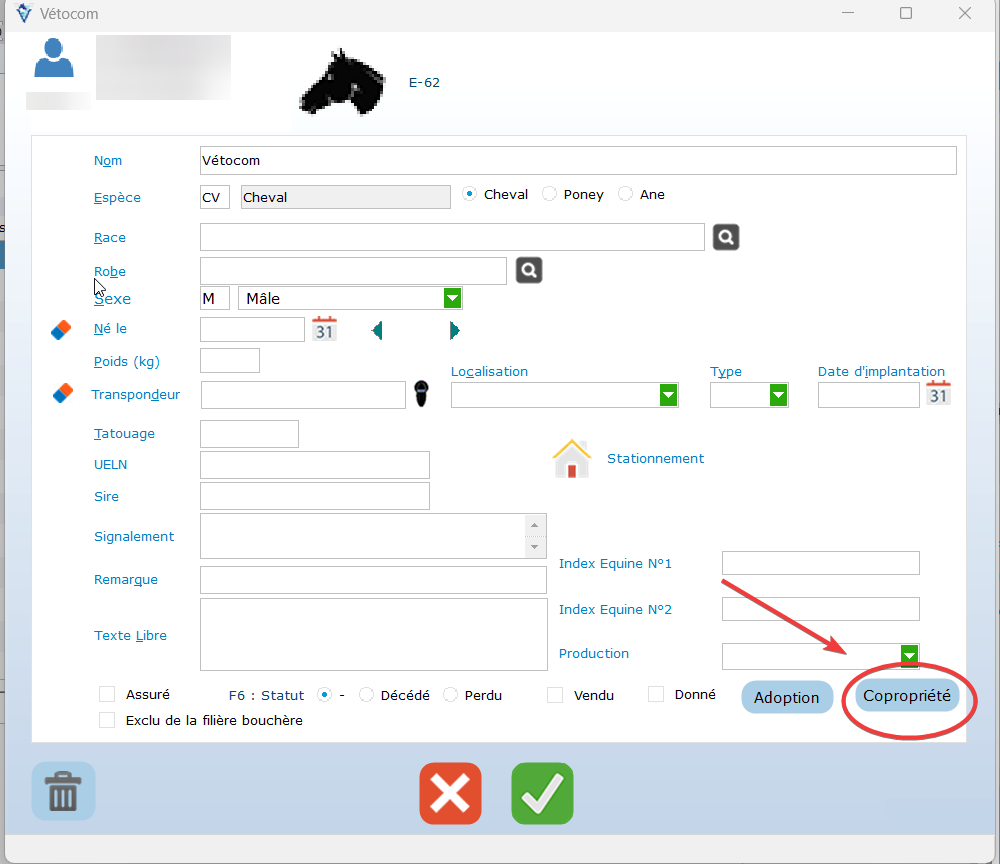
Task: Click the Adoption button
Action: click(786, 697)
